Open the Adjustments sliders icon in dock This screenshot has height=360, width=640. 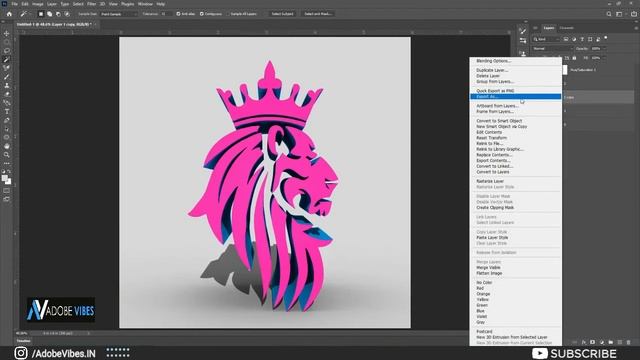point(522,40)
